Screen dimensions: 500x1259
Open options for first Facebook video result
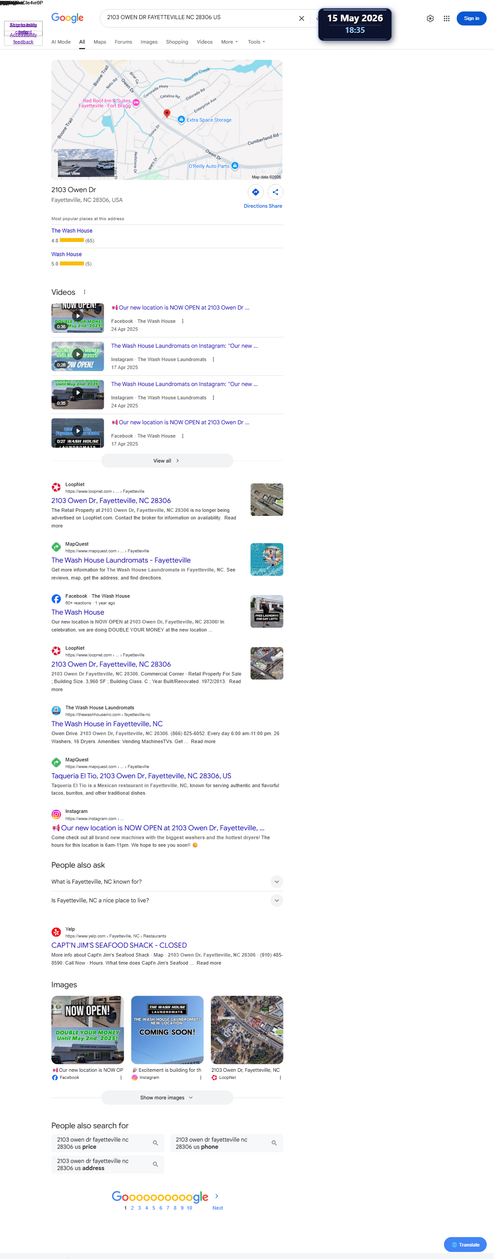click(183, 321)
